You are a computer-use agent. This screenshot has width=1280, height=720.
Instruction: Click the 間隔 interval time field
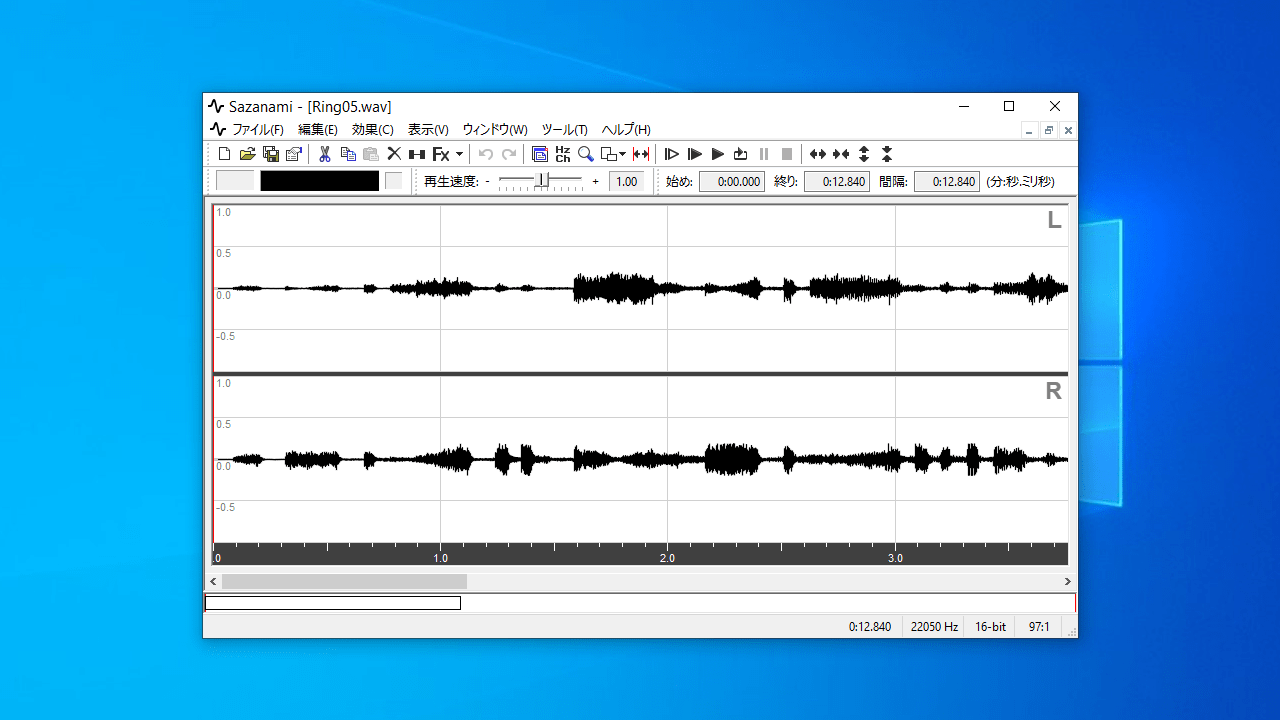coord(947,182)
